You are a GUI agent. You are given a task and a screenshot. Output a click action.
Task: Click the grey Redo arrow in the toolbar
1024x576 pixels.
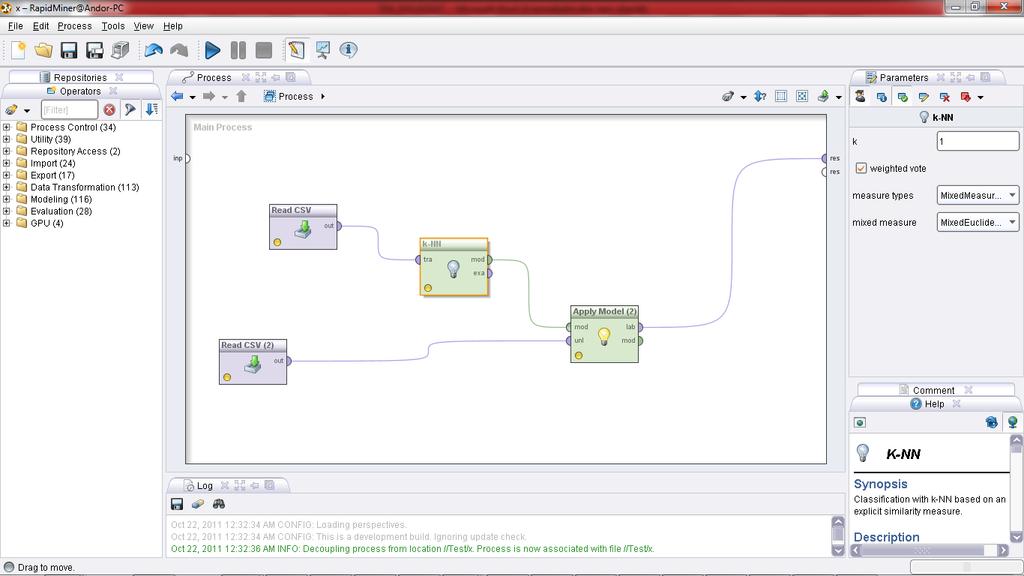[179, 50]
